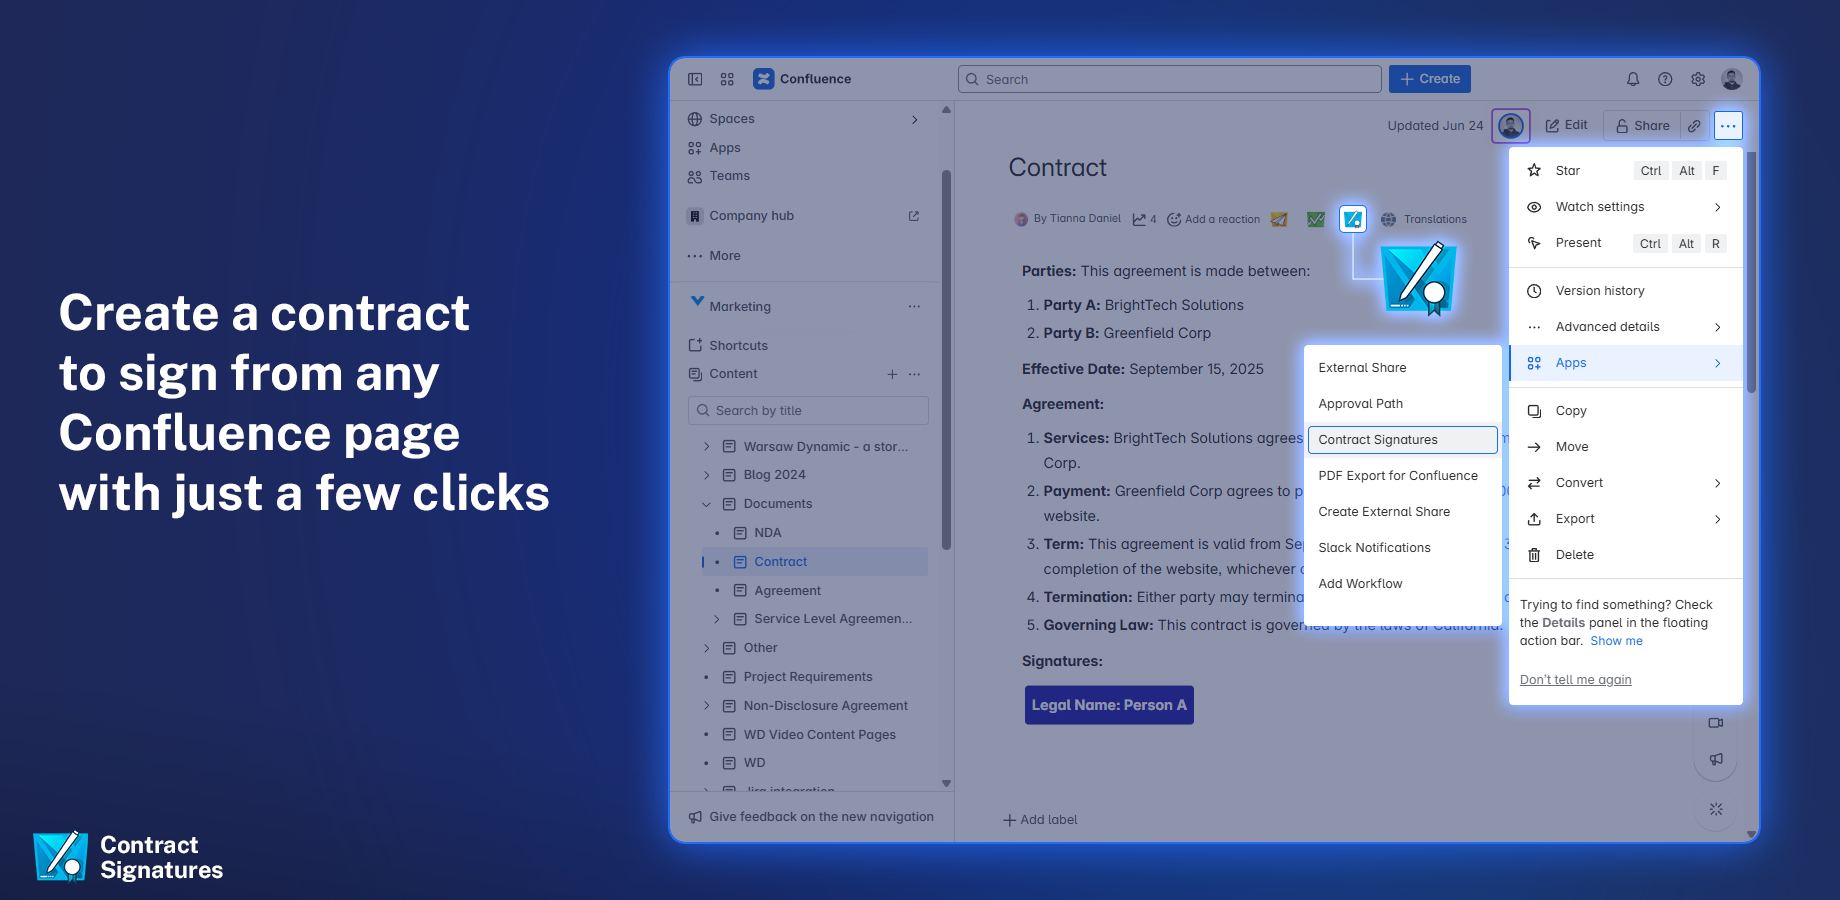Open Company hub in new window icon
1840x900 pixels.
tap(914, 216)
